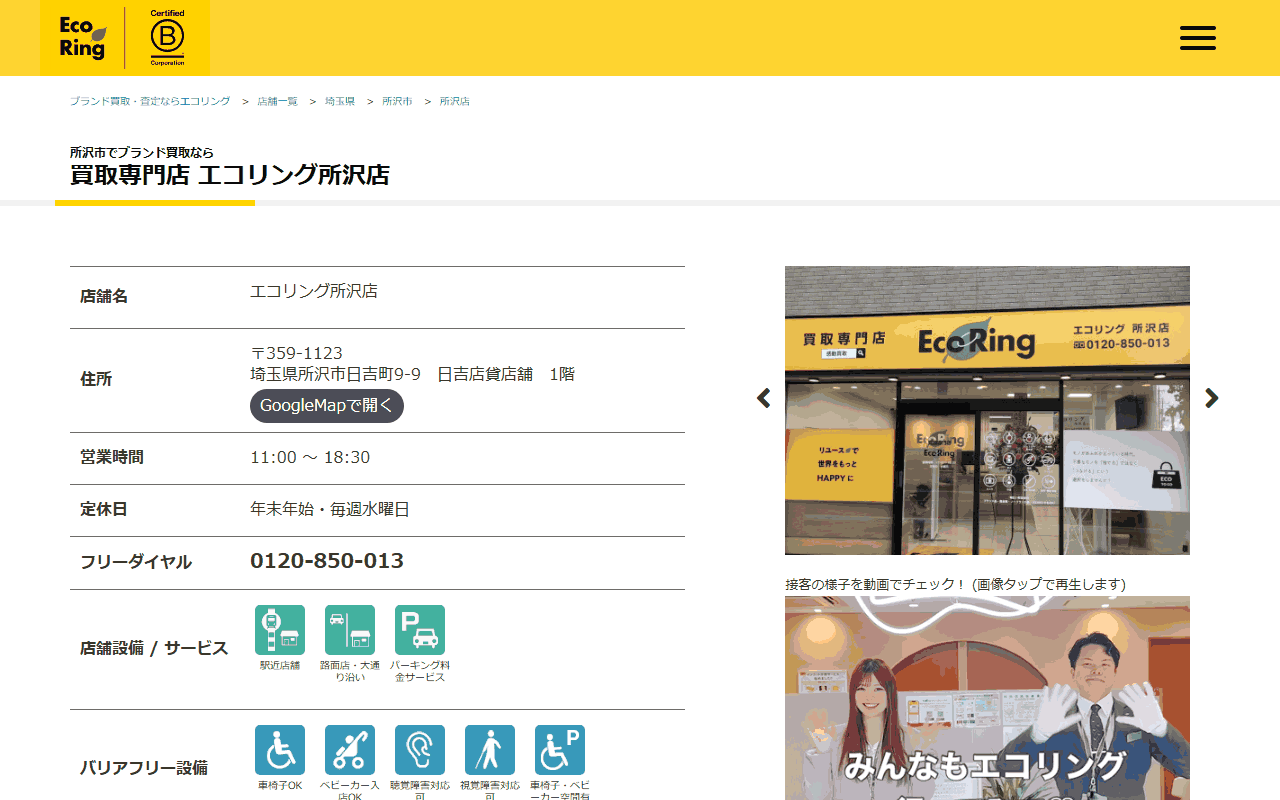This screenshot has width=1280, height=800.
Task: Click the フリーダイヤル row label
Action: point(136,562)
